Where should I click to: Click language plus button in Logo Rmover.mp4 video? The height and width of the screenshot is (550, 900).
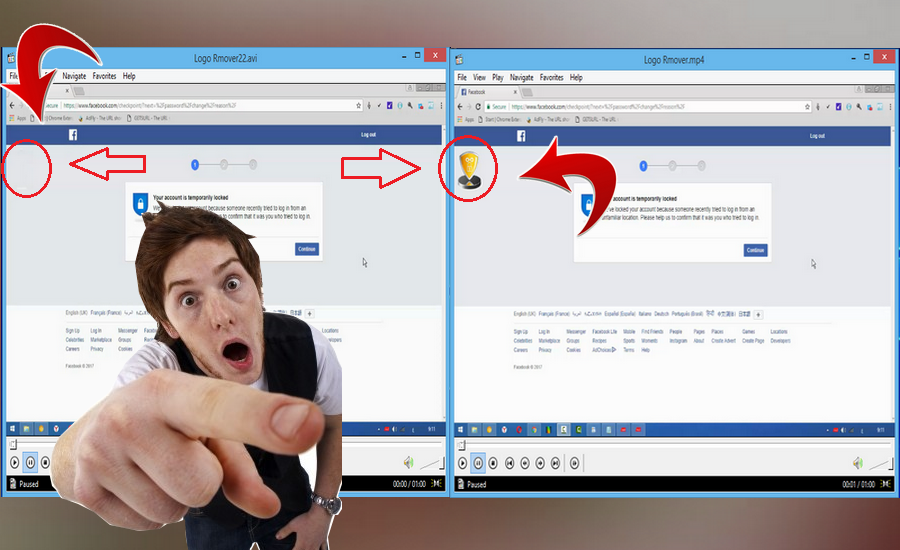(x=758, y=315)
